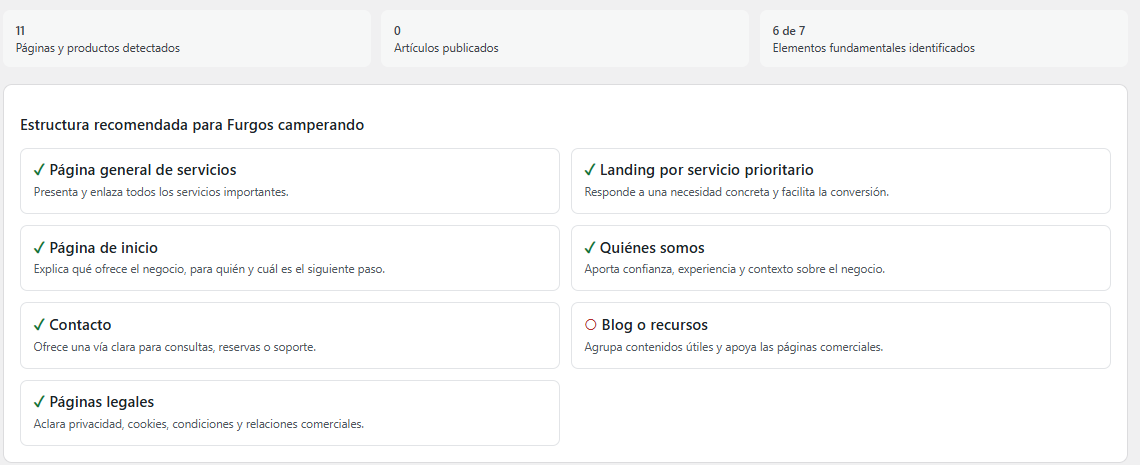
Task: Click the text 'Elementos fundamentales identificados'
Action: (x=874, y=48)
